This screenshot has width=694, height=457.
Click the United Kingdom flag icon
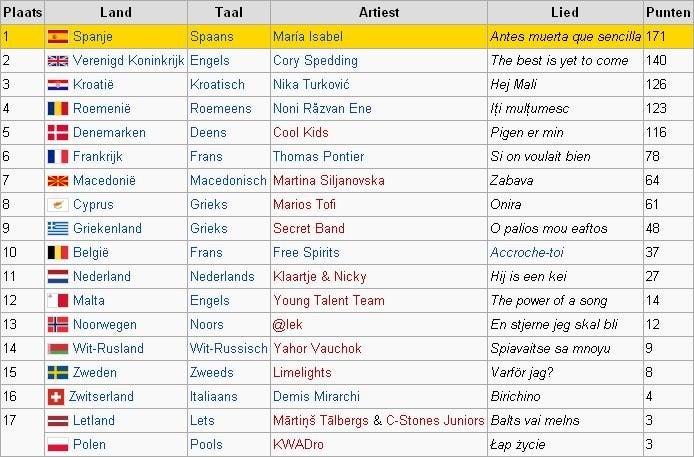coord(58,61)
